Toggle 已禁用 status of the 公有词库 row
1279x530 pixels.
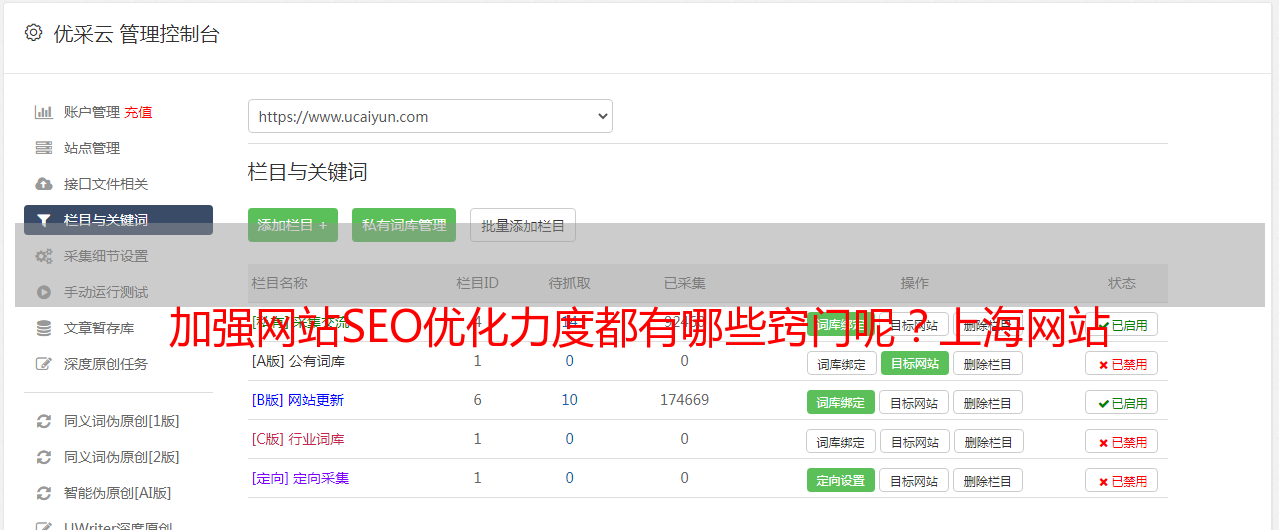click(1122, 363)
